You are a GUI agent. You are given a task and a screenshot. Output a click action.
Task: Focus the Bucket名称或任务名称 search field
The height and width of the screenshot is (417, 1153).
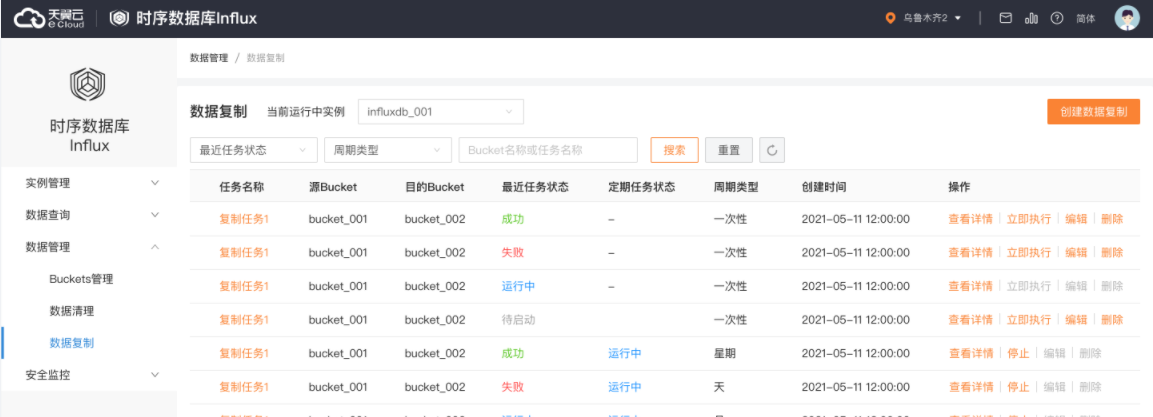coord(548,150)
